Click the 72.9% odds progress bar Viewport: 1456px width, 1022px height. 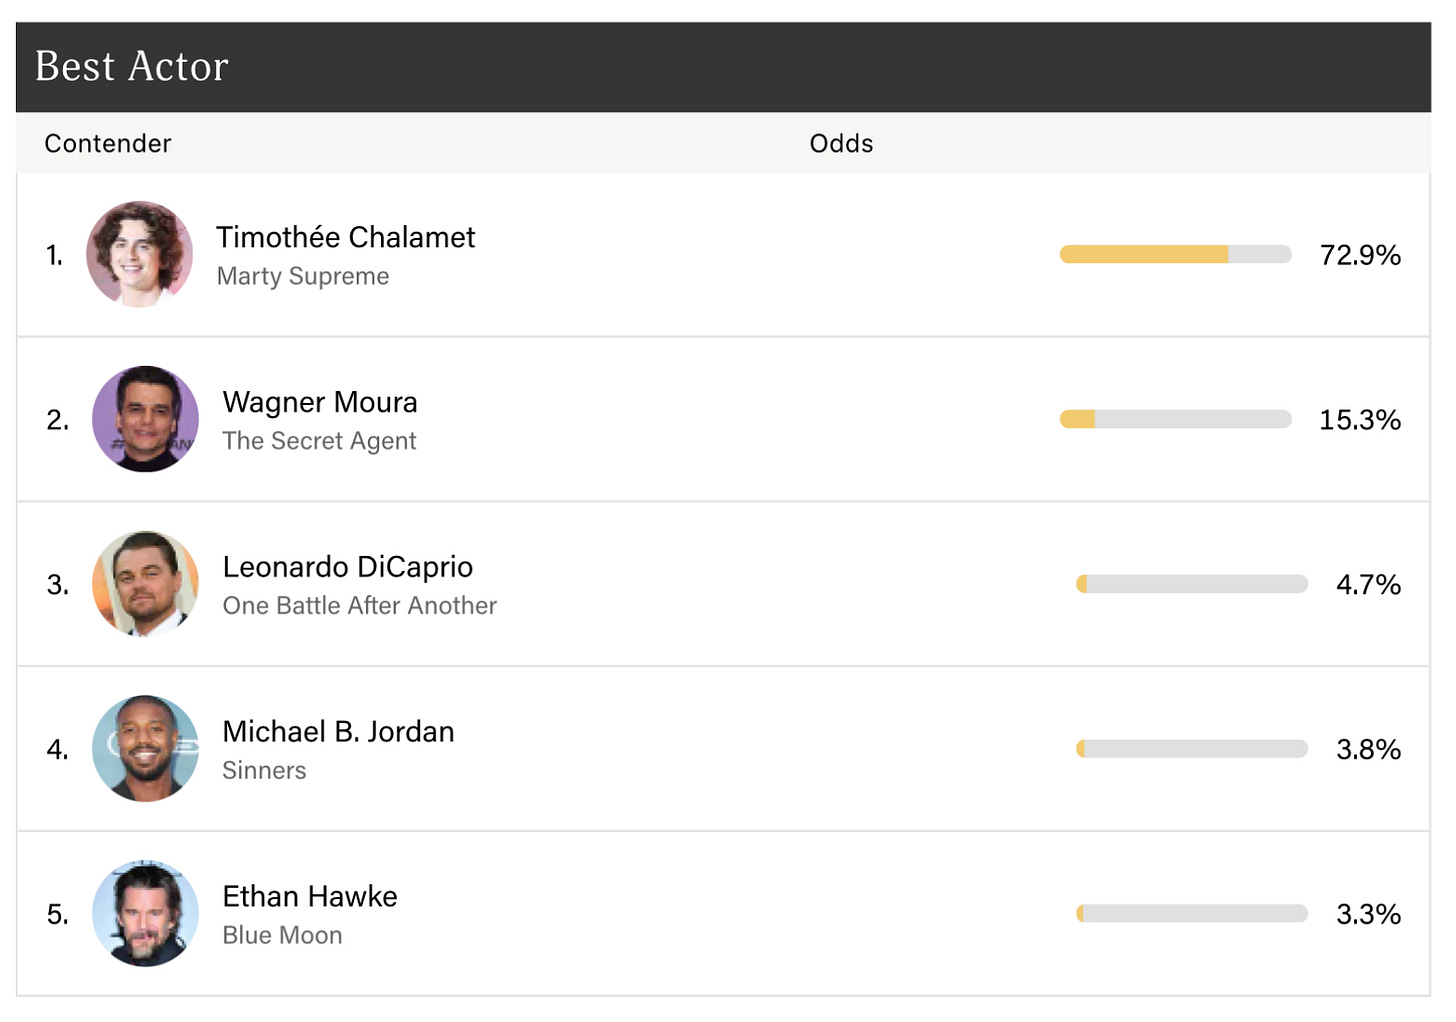(1175, 255)
